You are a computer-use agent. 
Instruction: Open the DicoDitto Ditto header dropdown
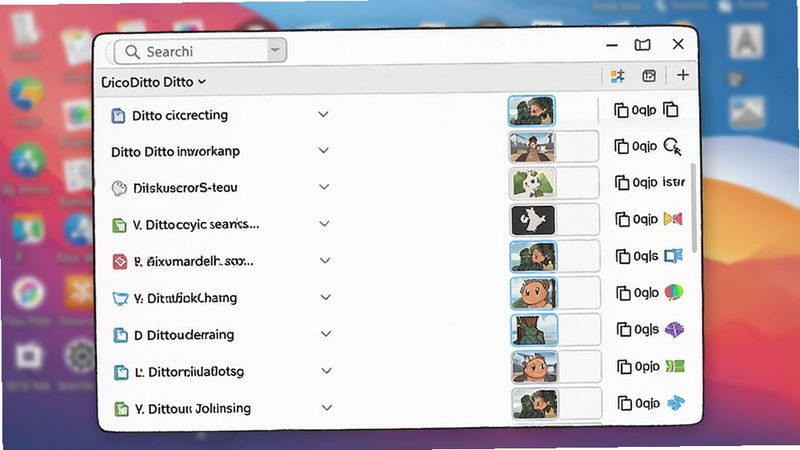(x=153, y=82)
